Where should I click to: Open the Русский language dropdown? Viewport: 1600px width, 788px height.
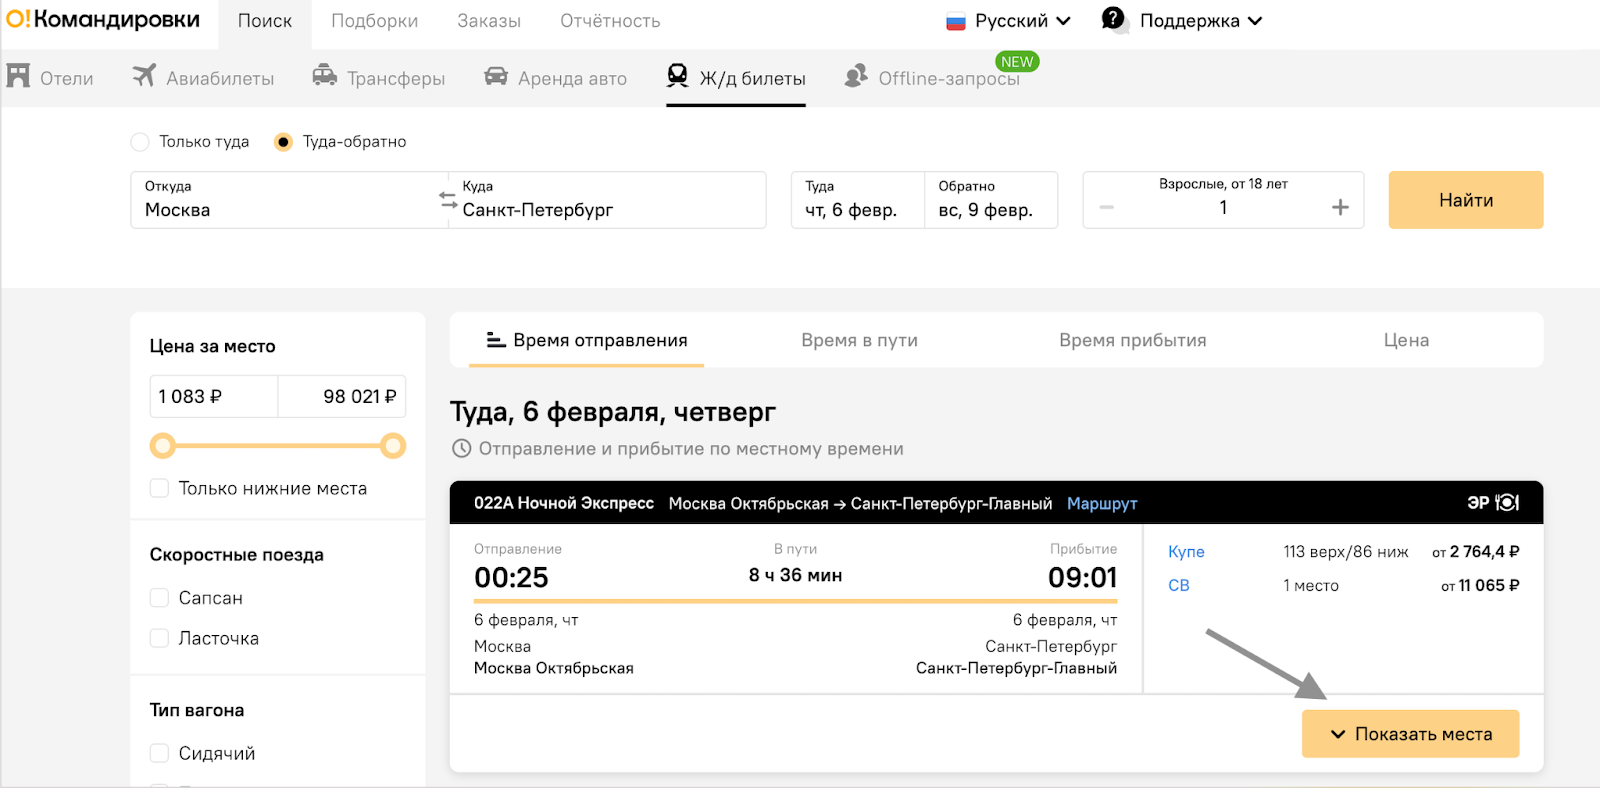[x=1009, y=21]
